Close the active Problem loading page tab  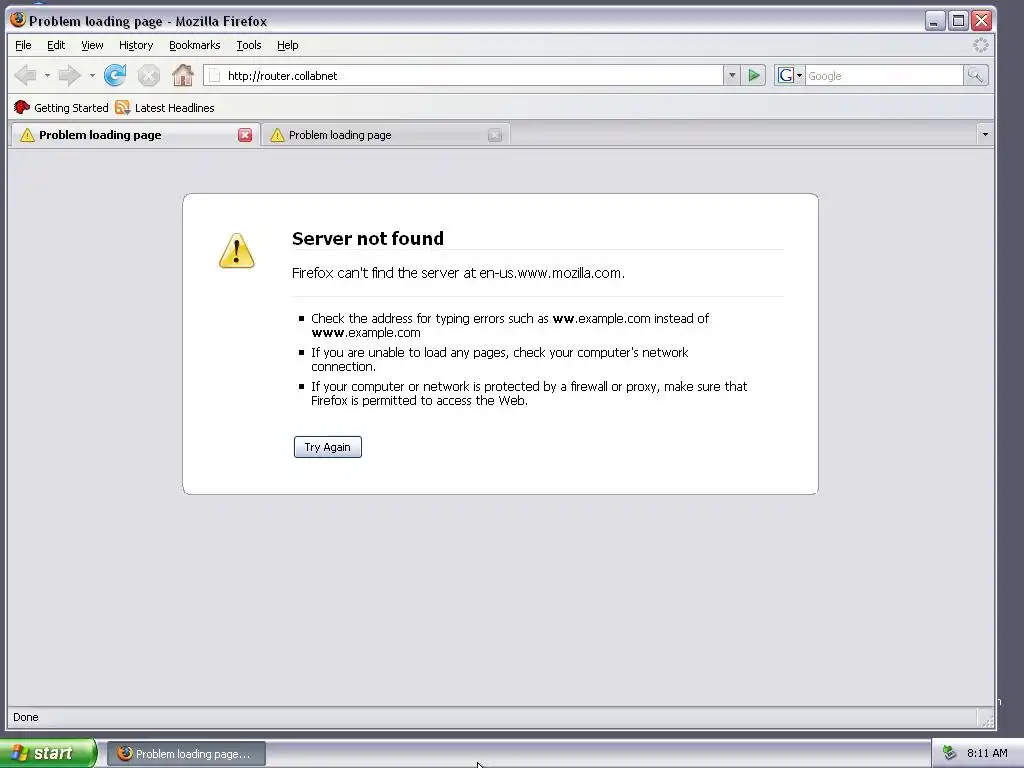245,135
